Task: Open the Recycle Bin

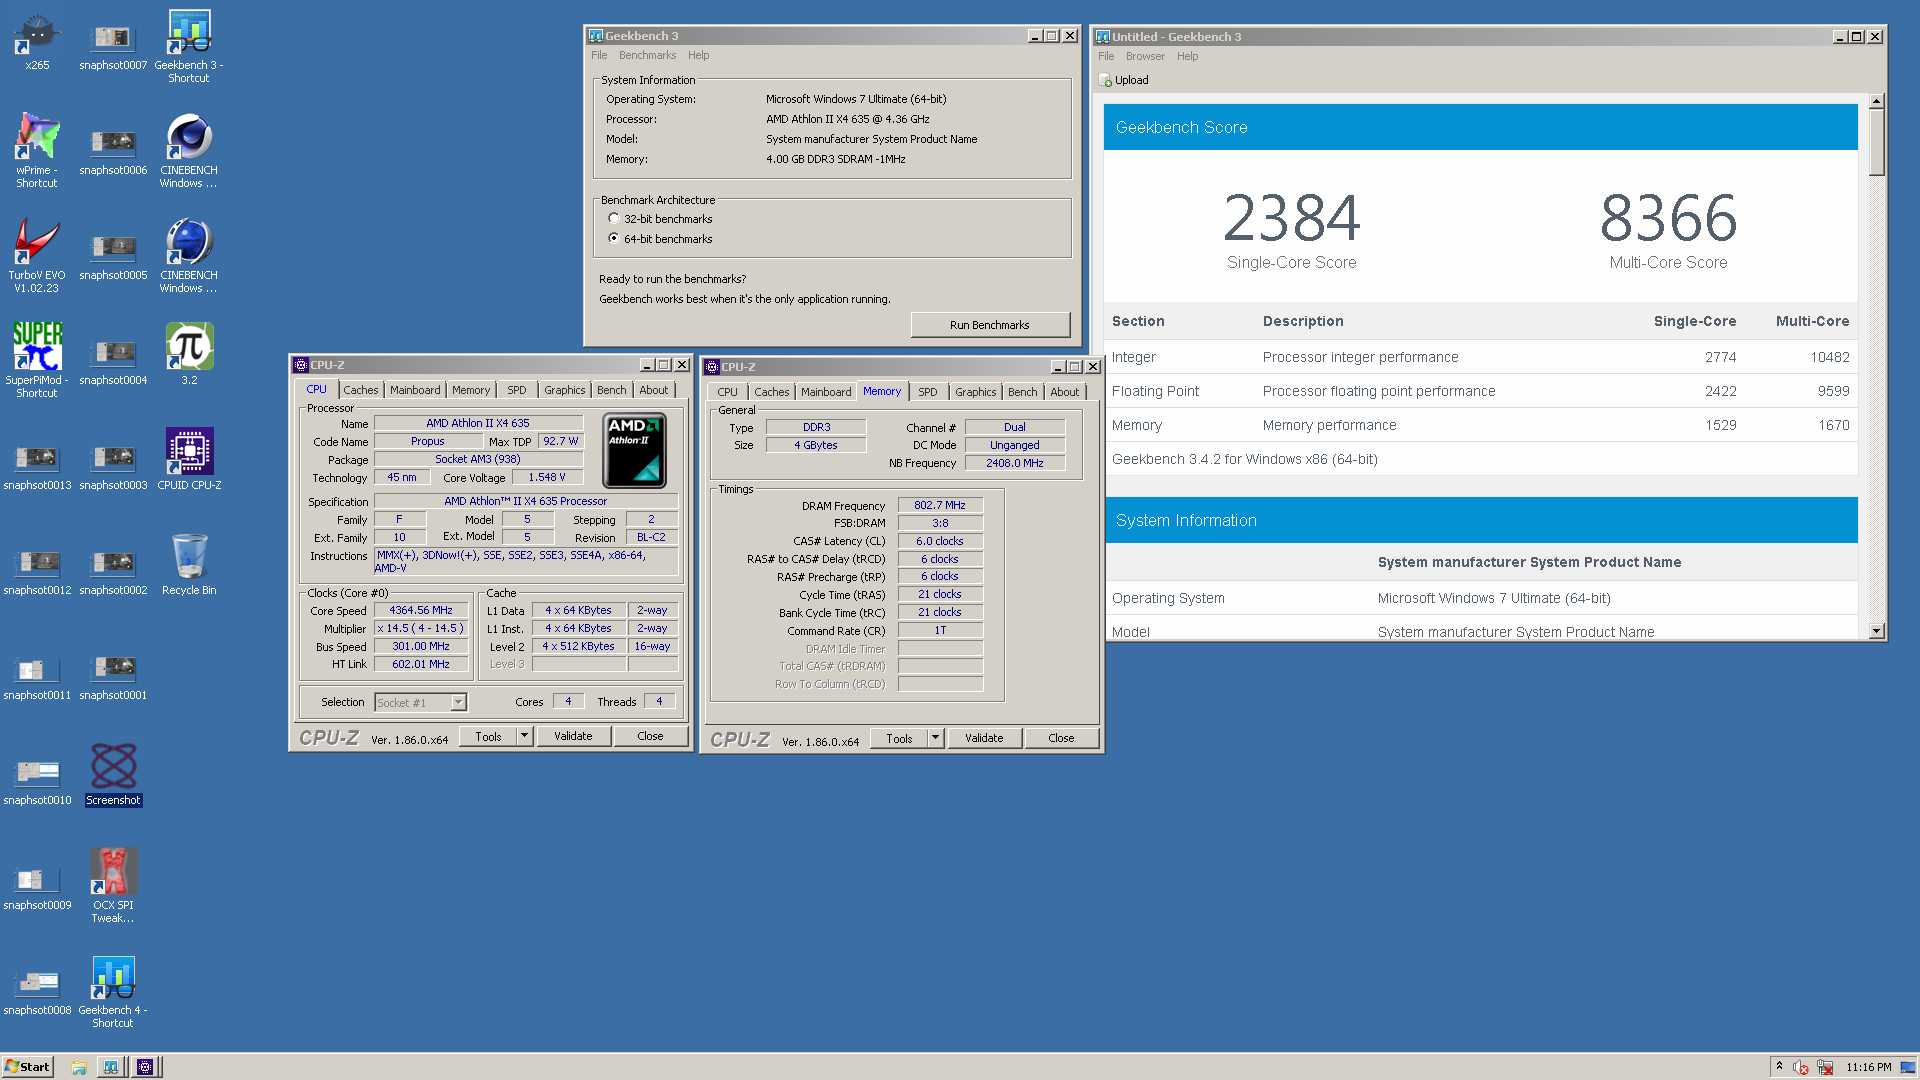Action: (189, 565)
